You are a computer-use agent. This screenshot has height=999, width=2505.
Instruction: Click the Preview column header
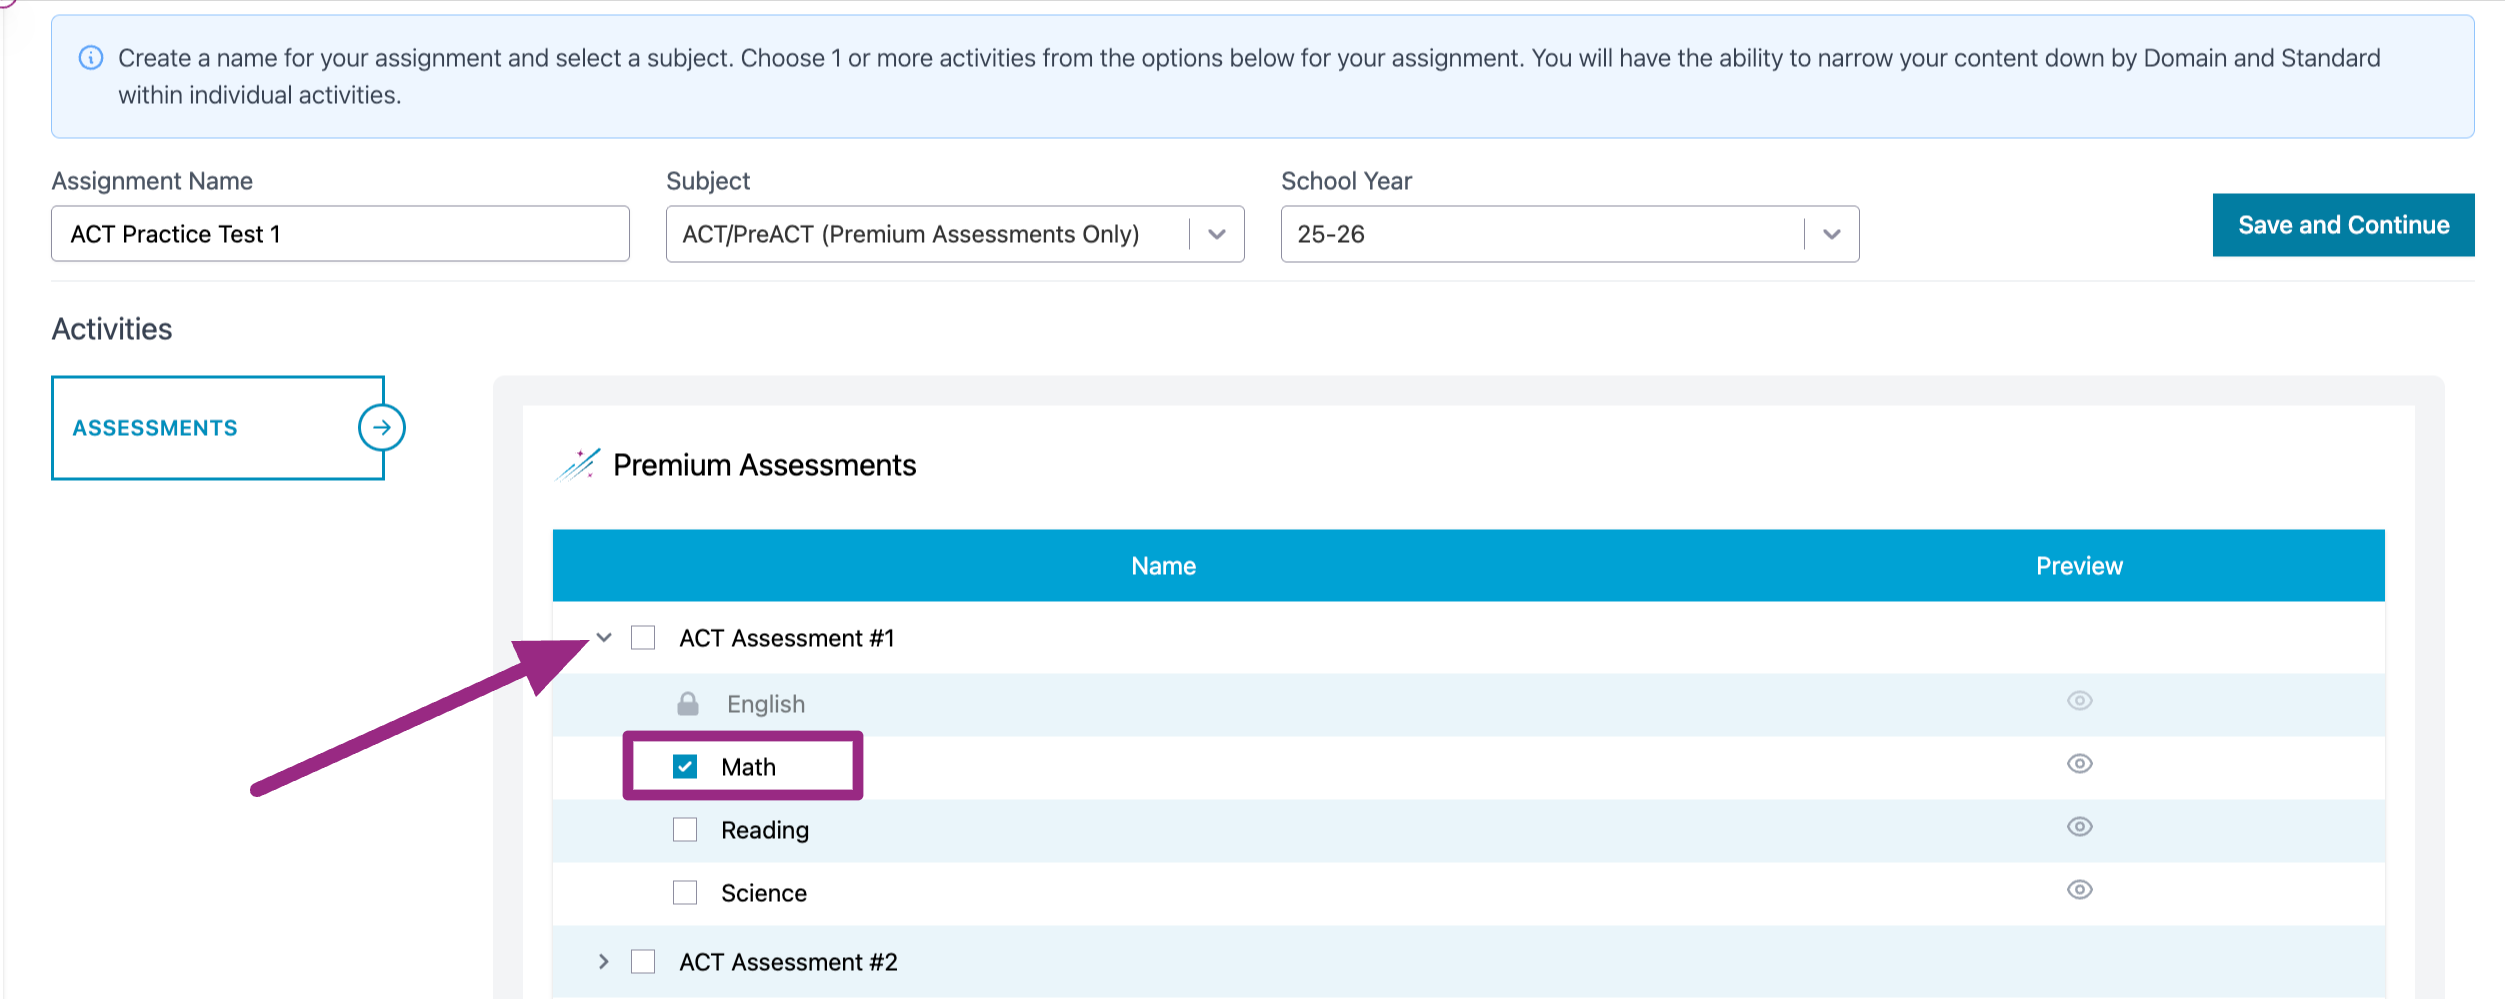[2079, 566]
